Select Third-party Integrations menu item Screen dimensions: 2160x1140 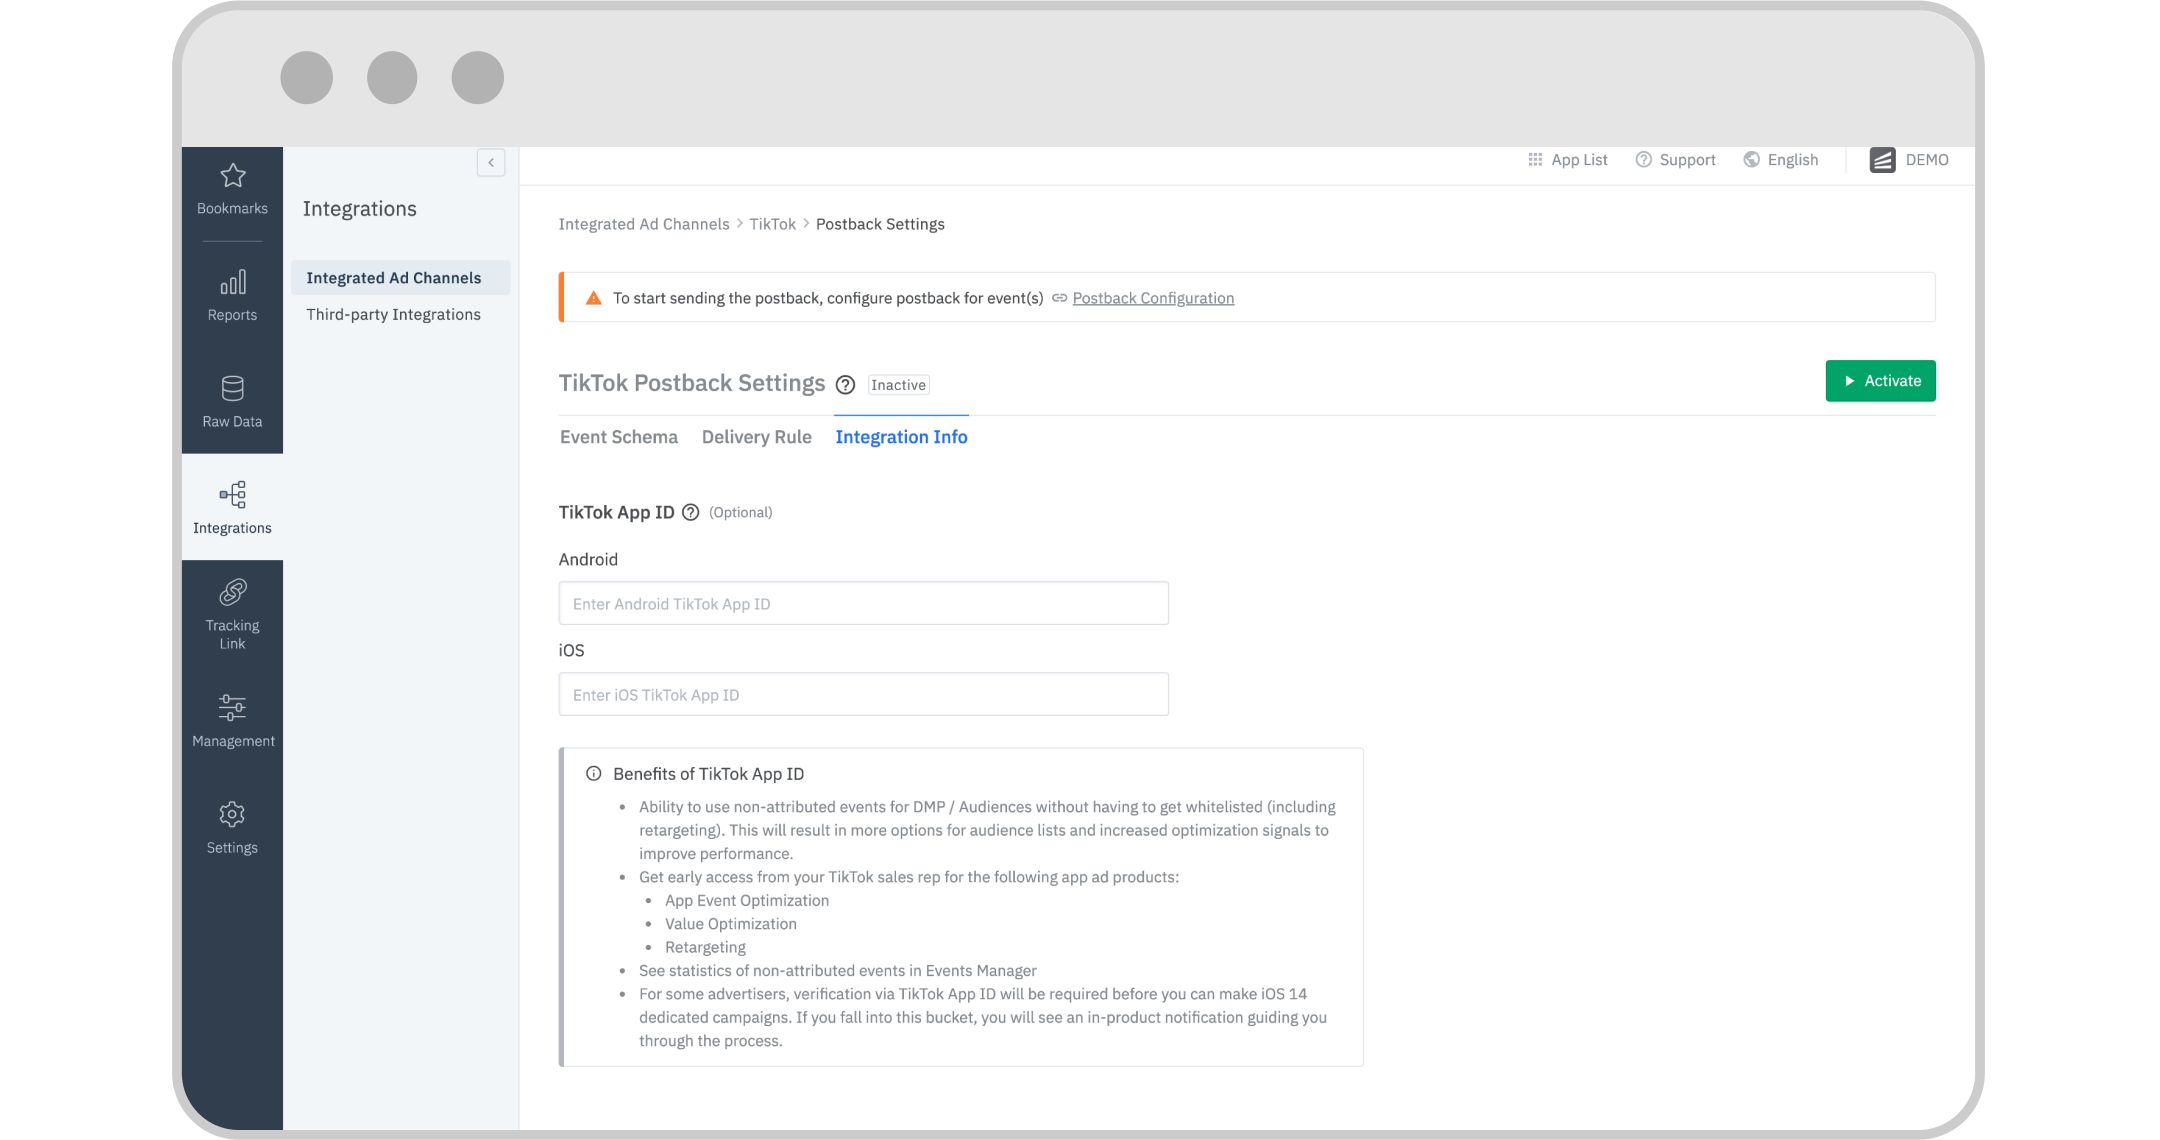pyautogui.click(x=393, y=314)
